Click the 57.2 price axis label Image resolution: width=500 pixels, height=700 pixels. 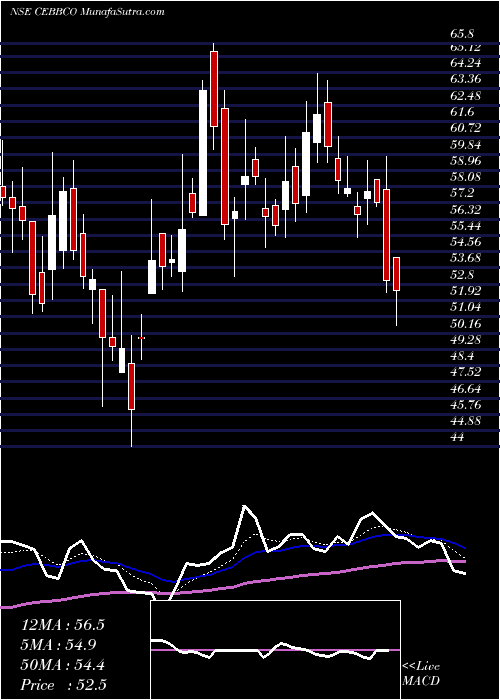(462, 193)
